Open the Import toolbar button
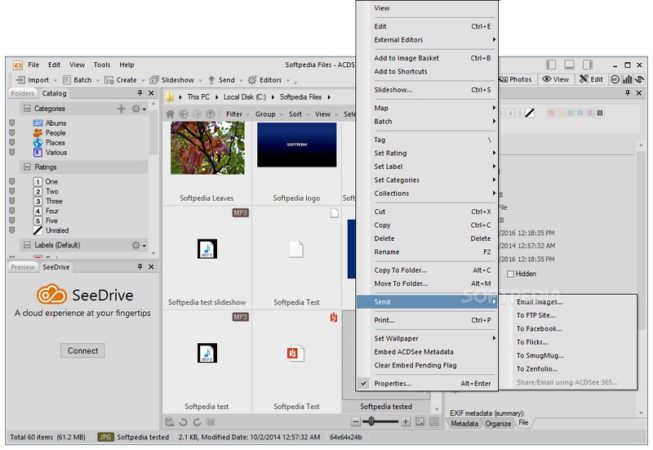This screenshot has height=450, width=653. 33,80
